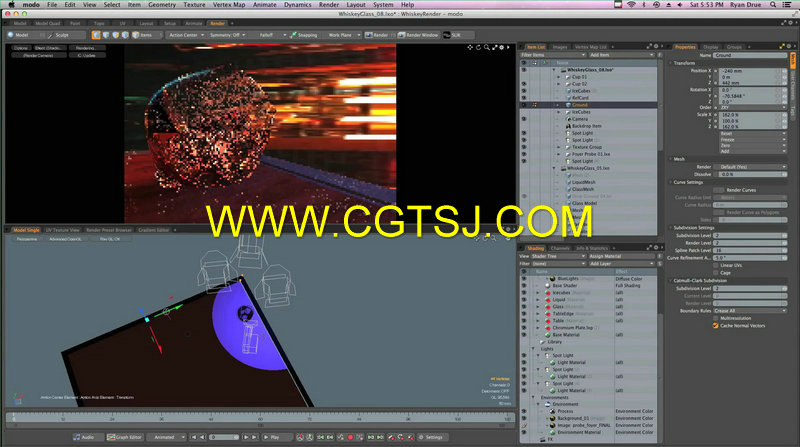Screen dimensions: 800x447
Task: Toggle visibility eye of Texture Group
Action: [523, 147]
